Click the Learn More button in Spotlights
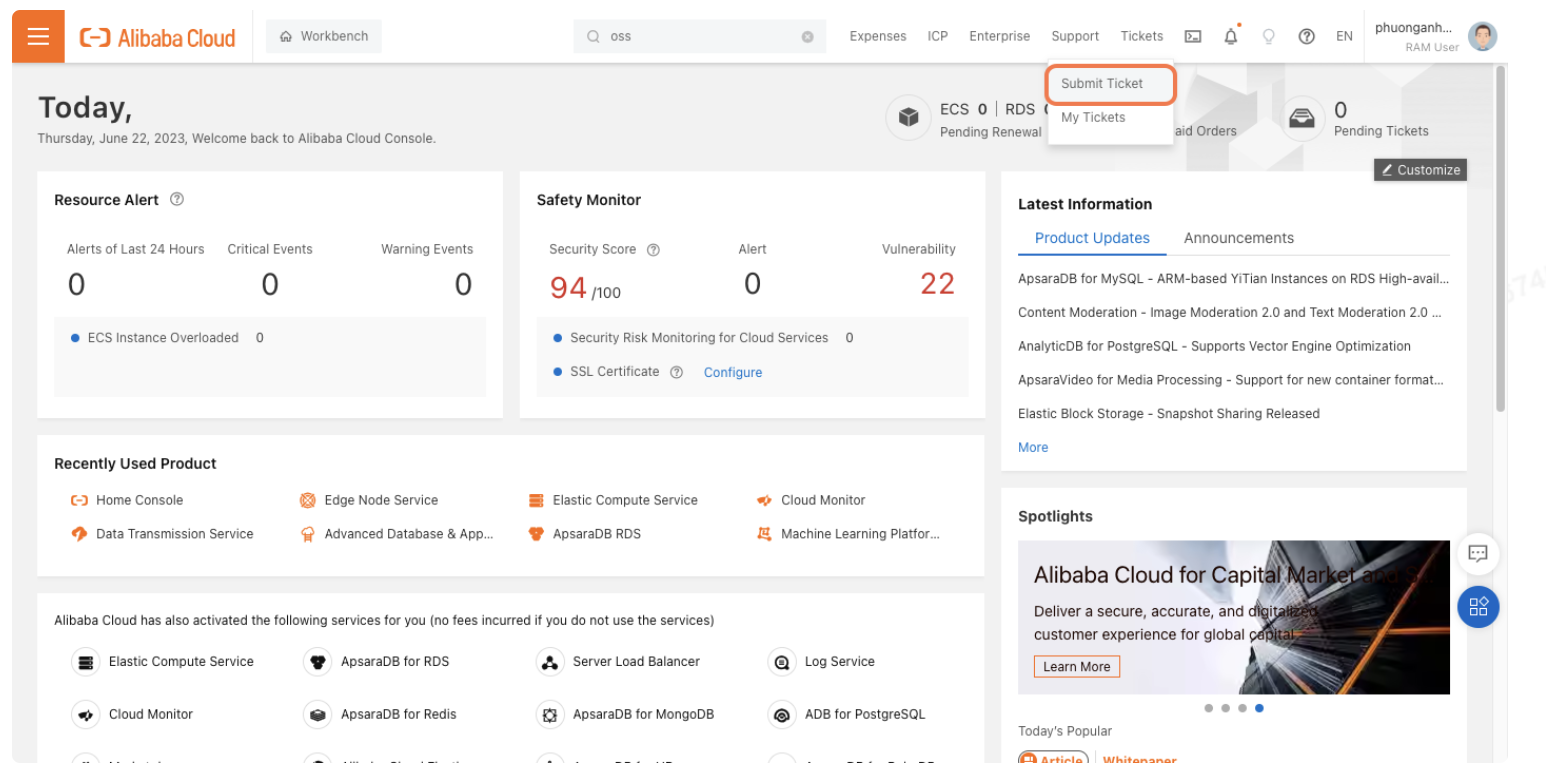Image resolution: width=1546 pixels, height=778 pixels. (1076, 666)
